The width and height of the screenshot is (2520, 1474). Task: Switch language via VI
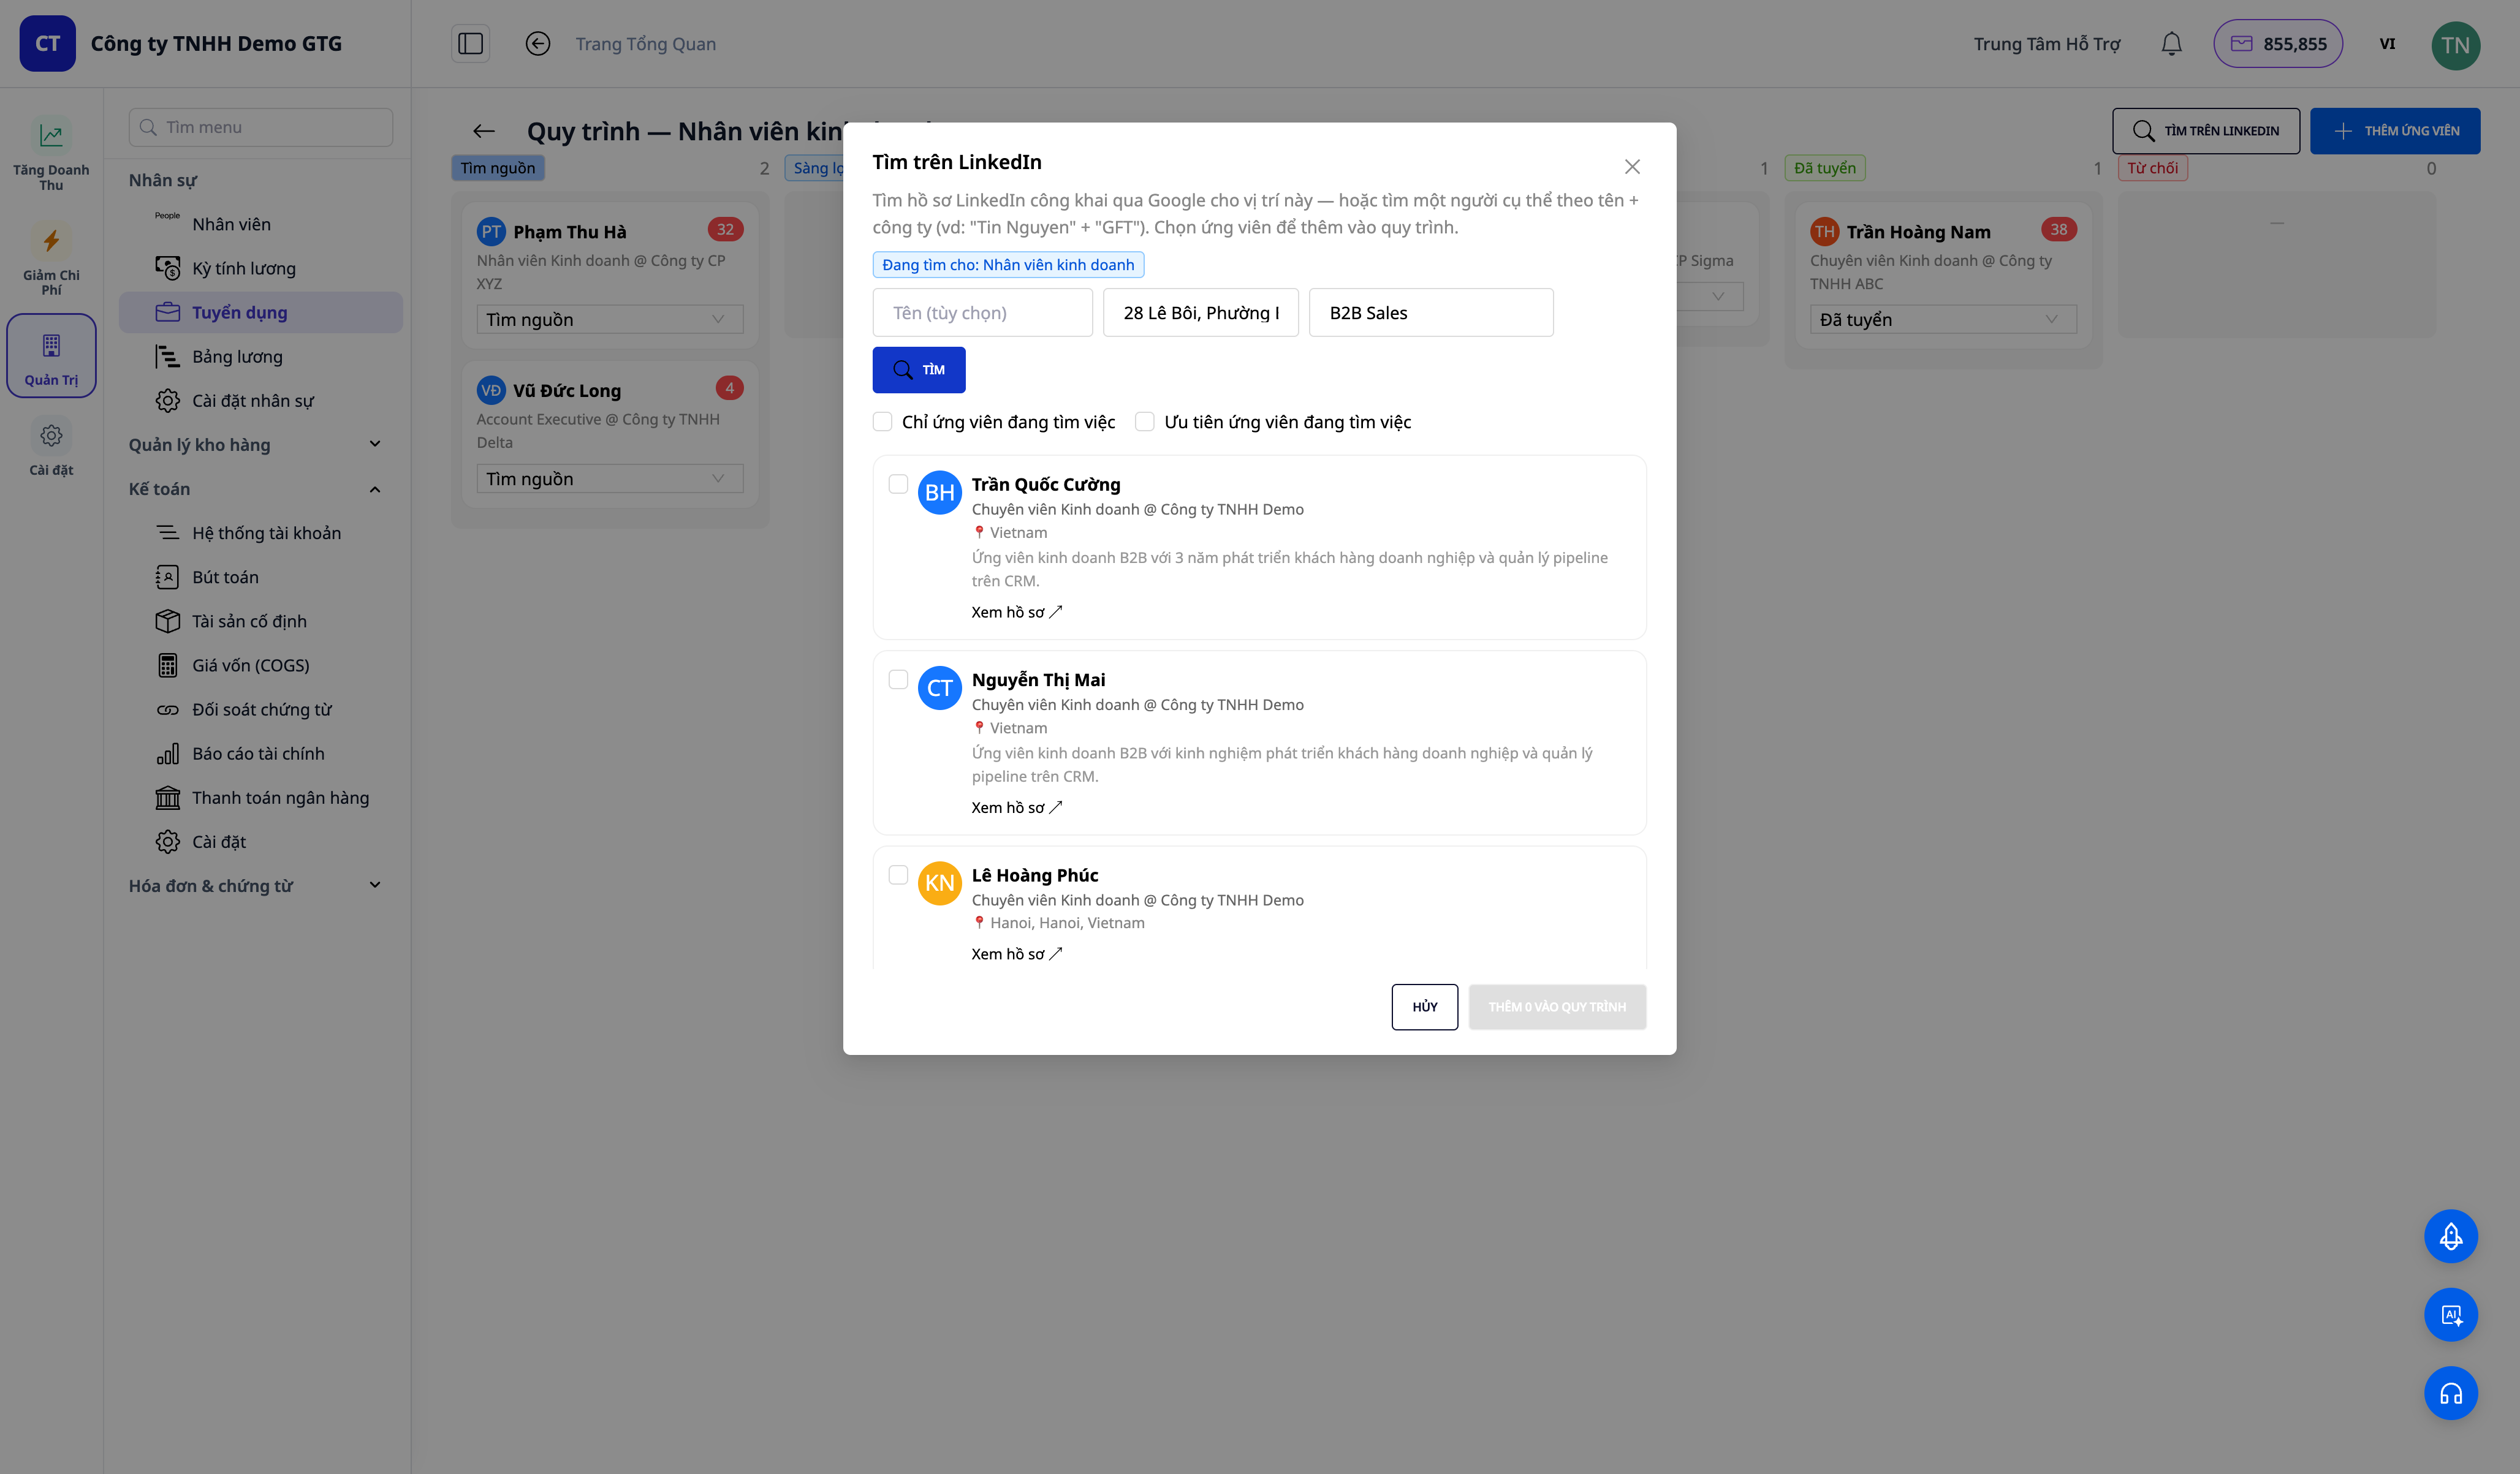tap(2387, 44)
